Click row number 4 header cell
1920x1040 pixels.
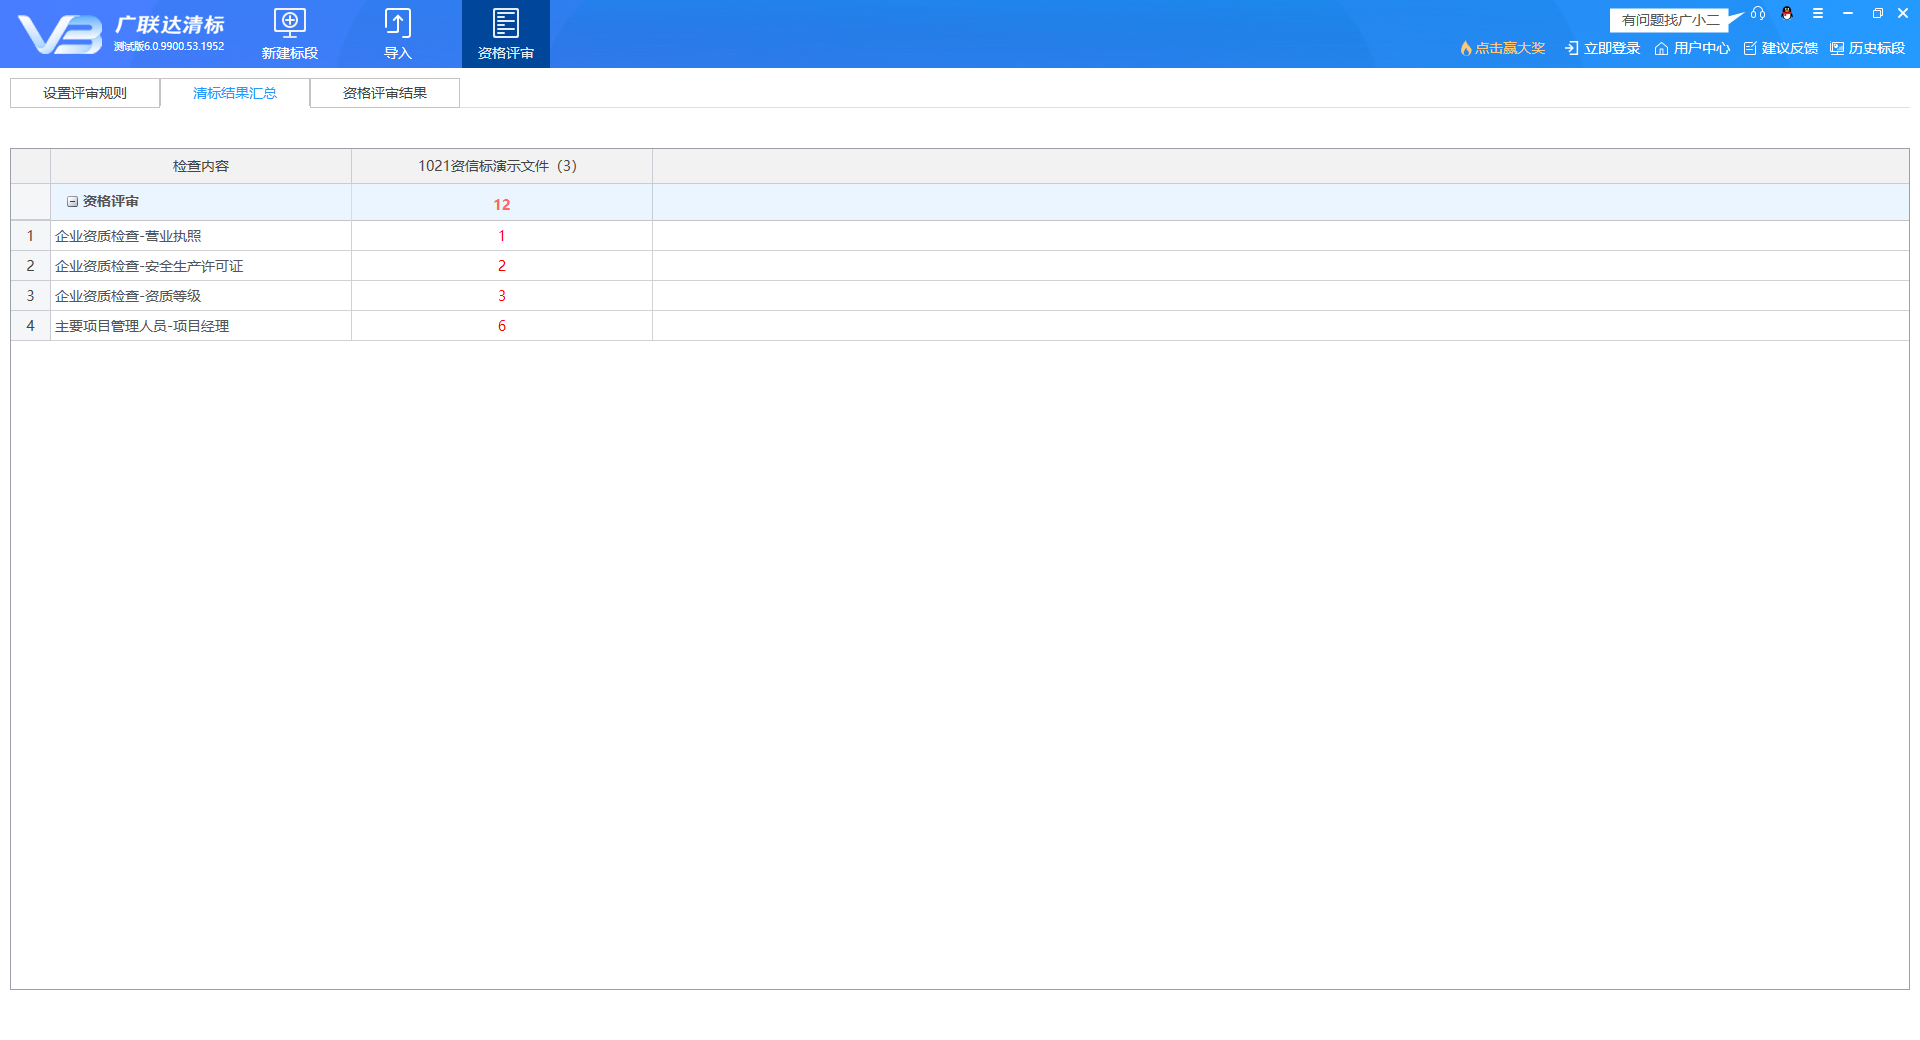(x=30, y=326)
